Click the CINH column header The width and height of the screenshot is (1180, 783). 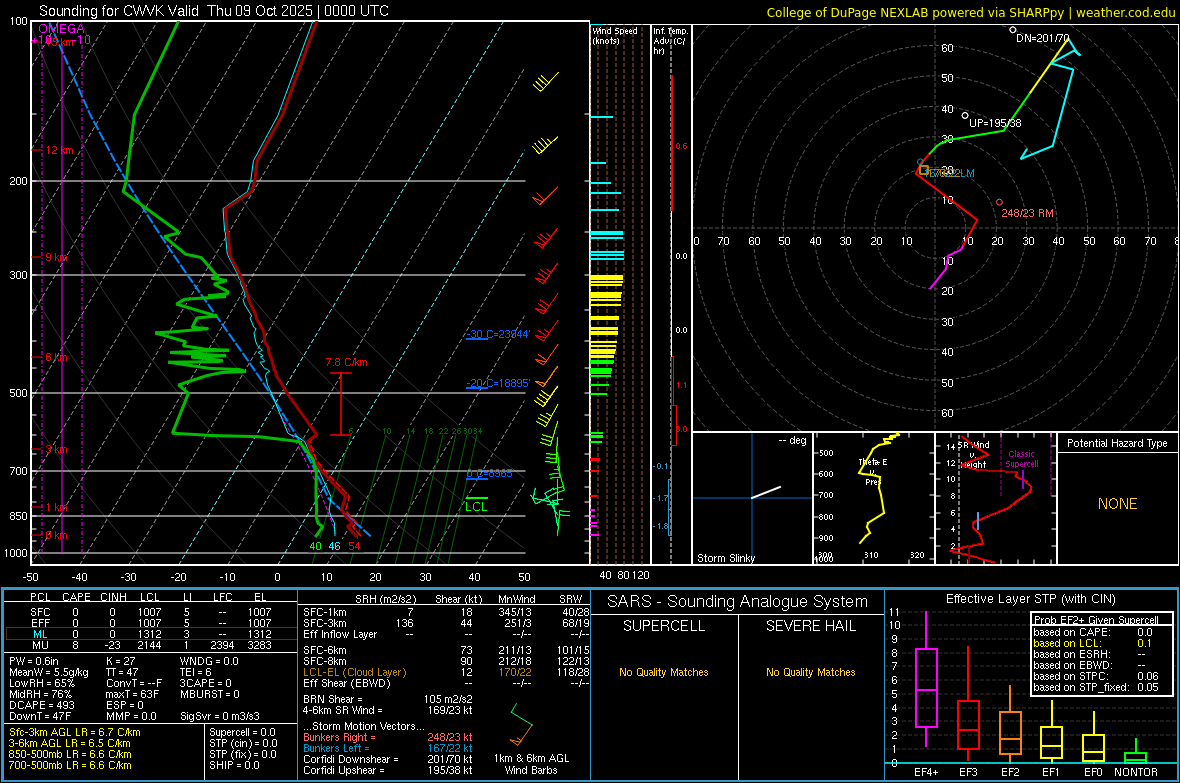[113, 597]
